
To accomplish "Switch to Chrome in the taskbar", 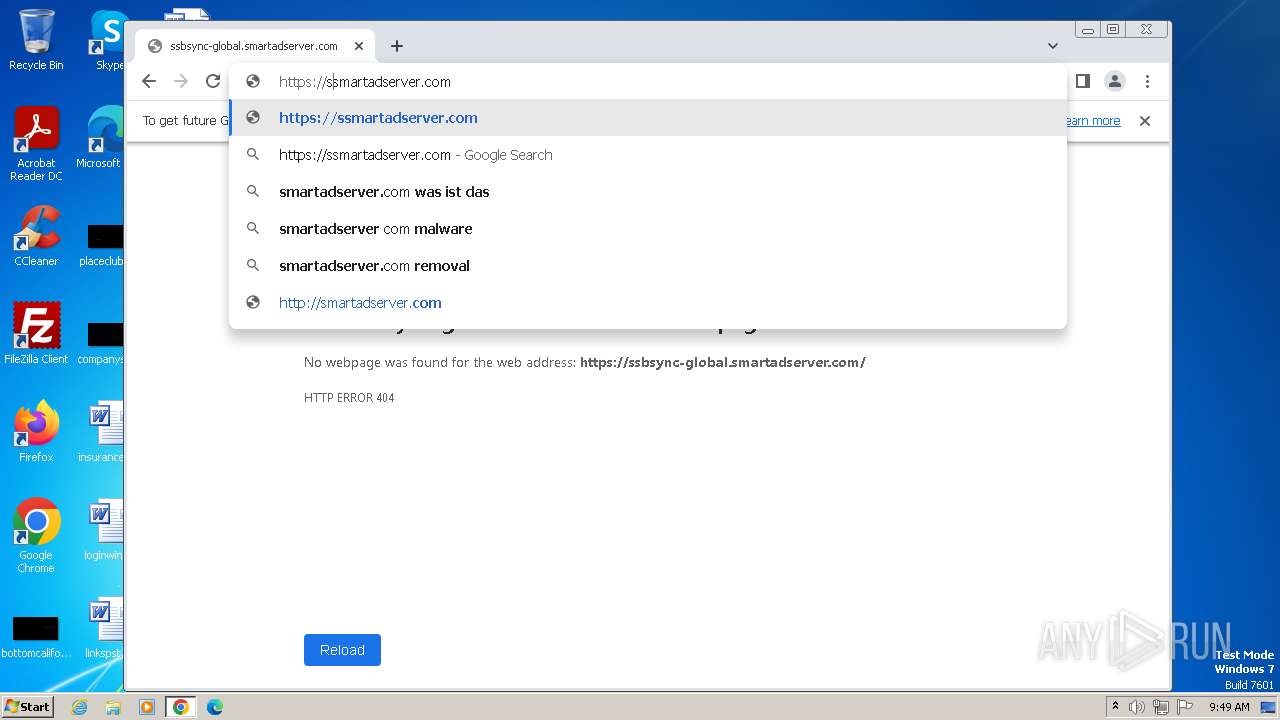I will [181, 707].
